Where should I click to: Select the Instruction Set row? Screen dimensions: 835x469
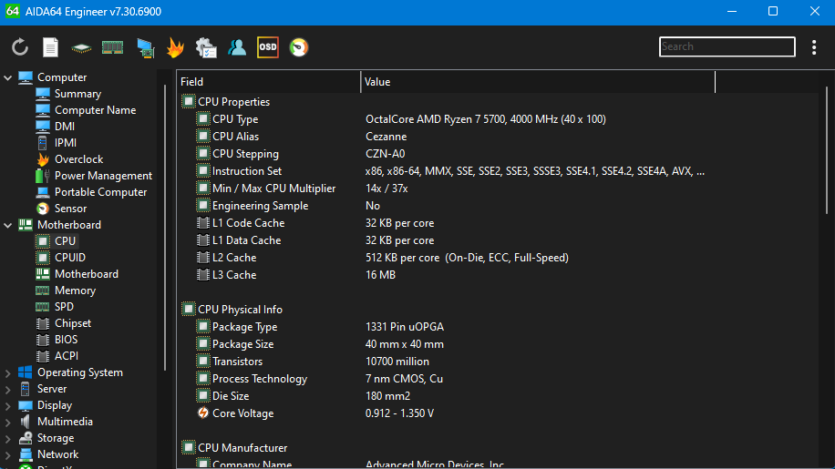(498, 171)
